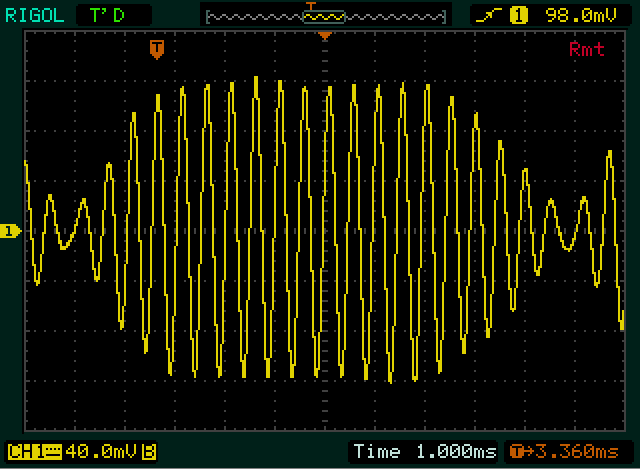Select the 40.0mV vertical scale readout

click(102, 452)
